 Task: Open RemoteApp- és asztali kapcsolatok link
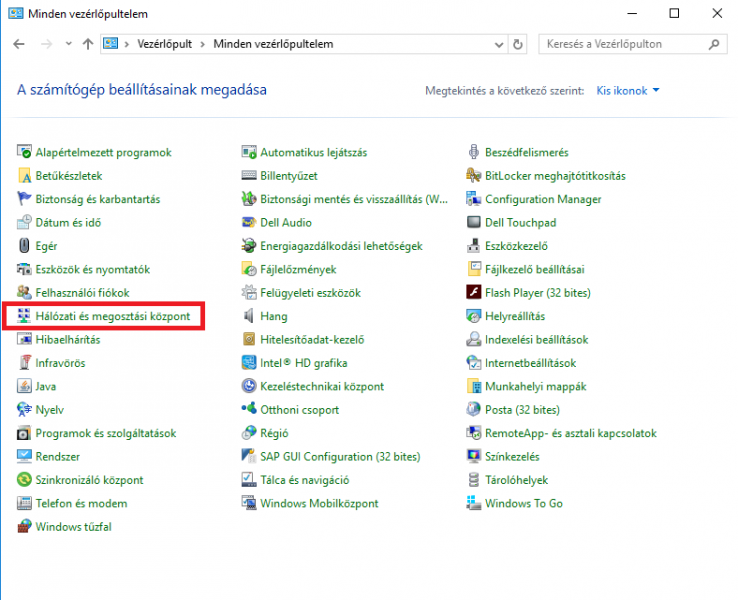[571, 433]
